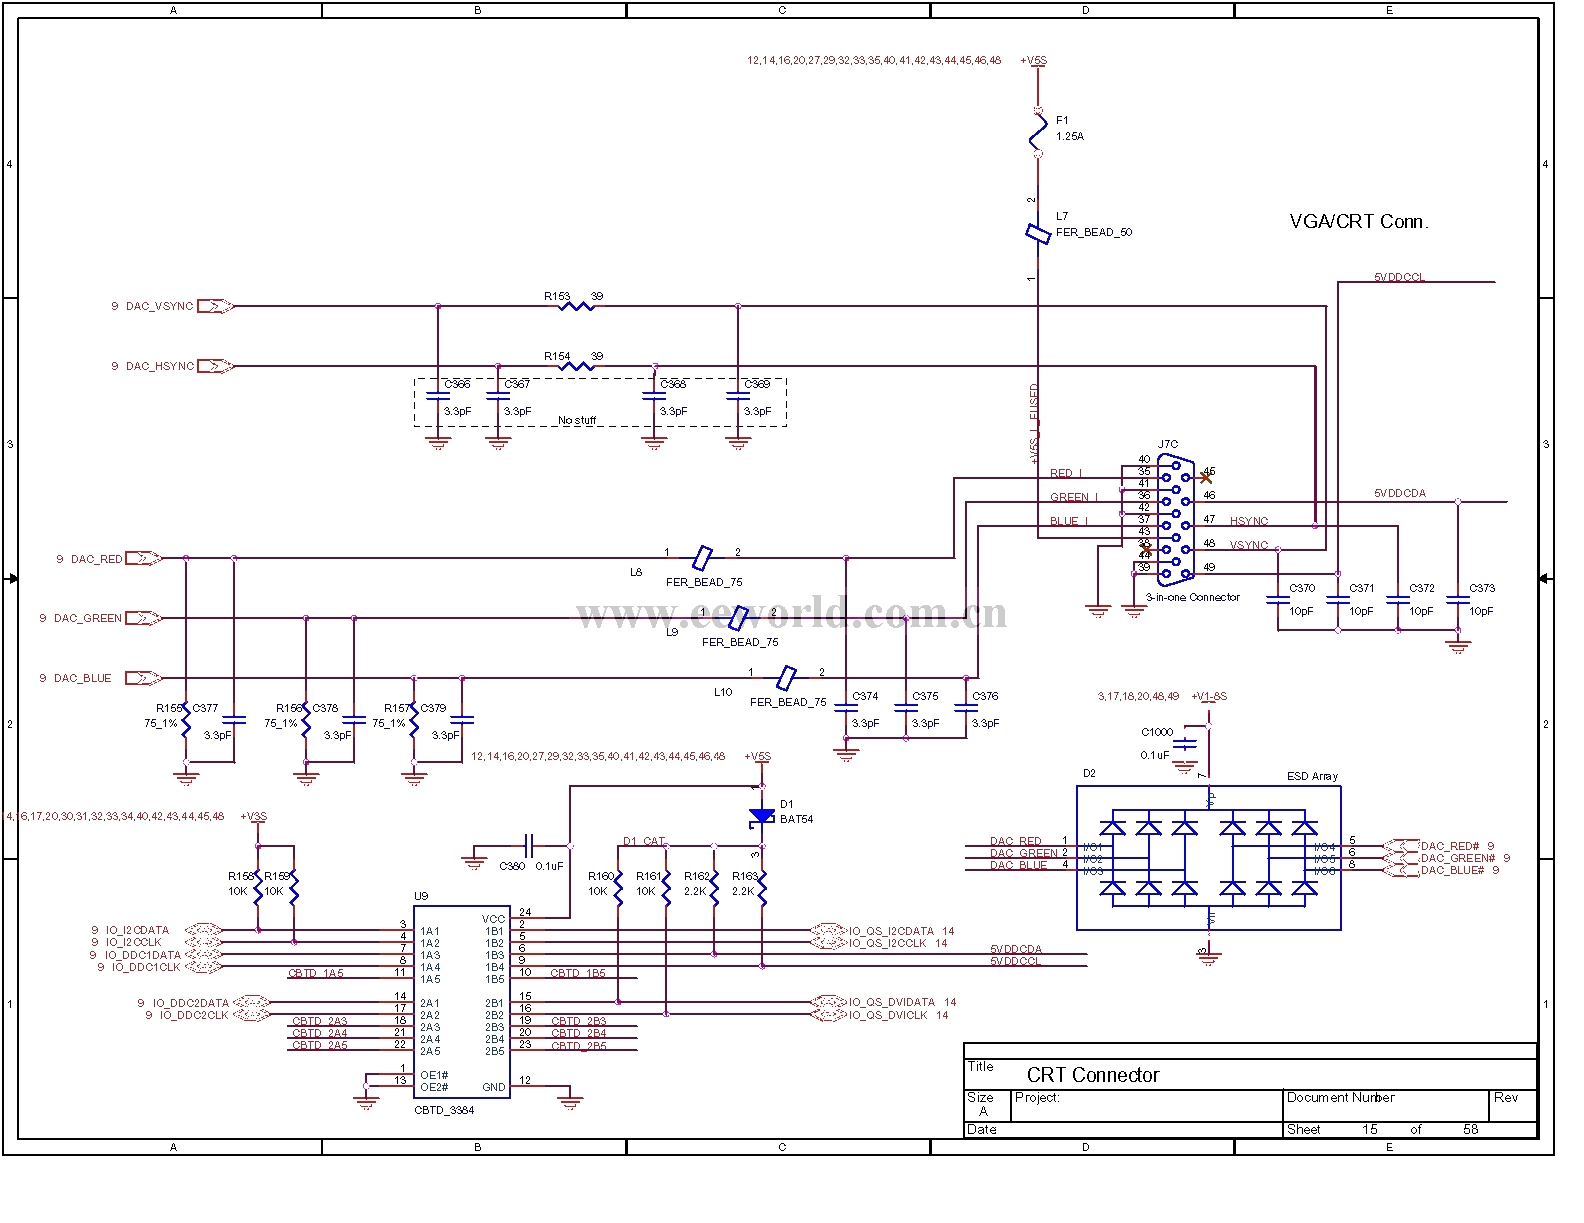Image resolution: width=1584 pixels, height=1223 pixels.
Task: Click the 75_1% resistor R155 symbol
Action: pos(186,720)
